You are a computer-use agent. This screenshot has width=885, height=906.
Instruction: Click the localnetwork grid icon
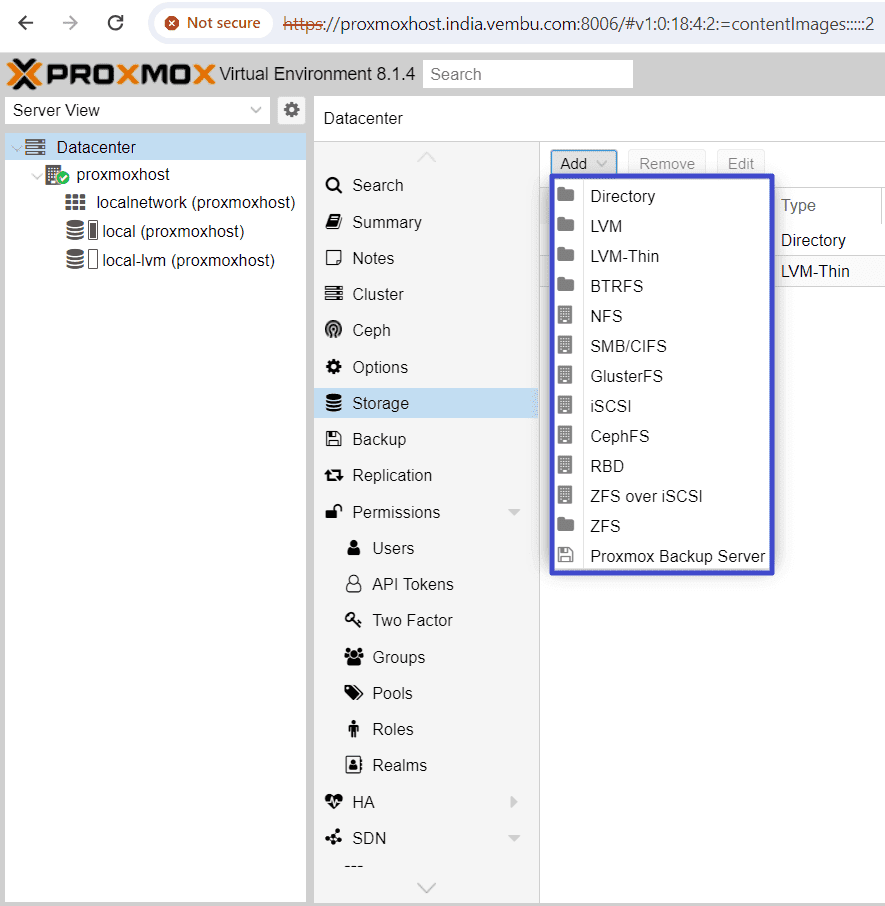75,202
